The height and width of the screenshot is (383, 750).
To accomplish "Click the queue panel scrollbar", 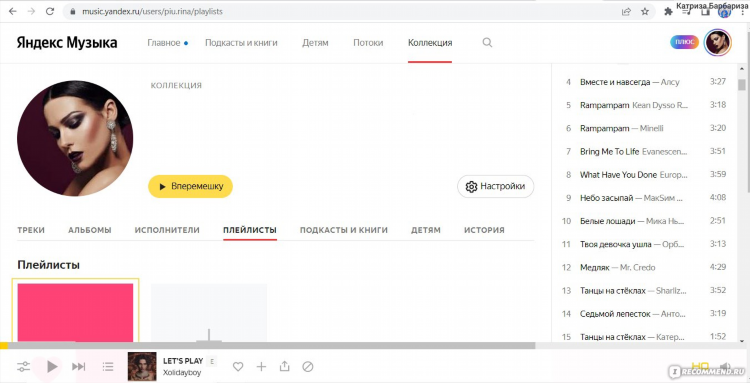I will coord(742,85).
